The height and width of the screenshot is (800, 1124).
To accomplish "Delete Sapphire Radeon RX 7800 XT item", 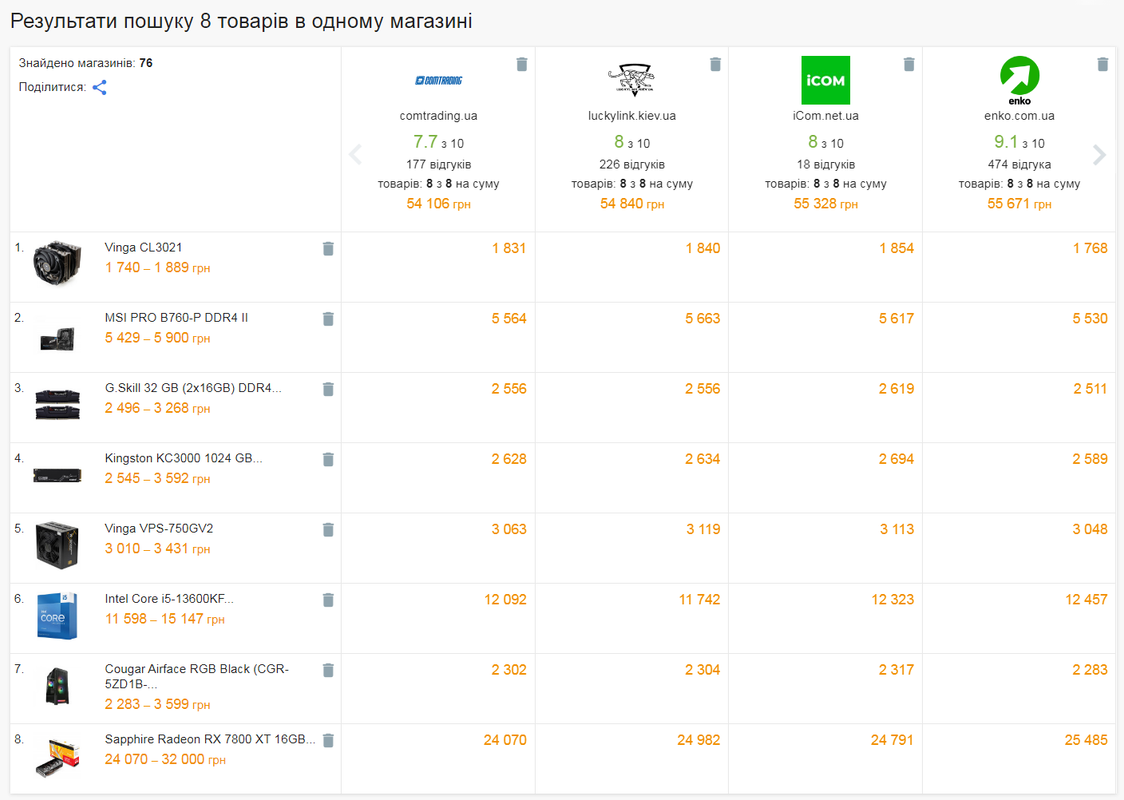I will [x=328, y=741].
